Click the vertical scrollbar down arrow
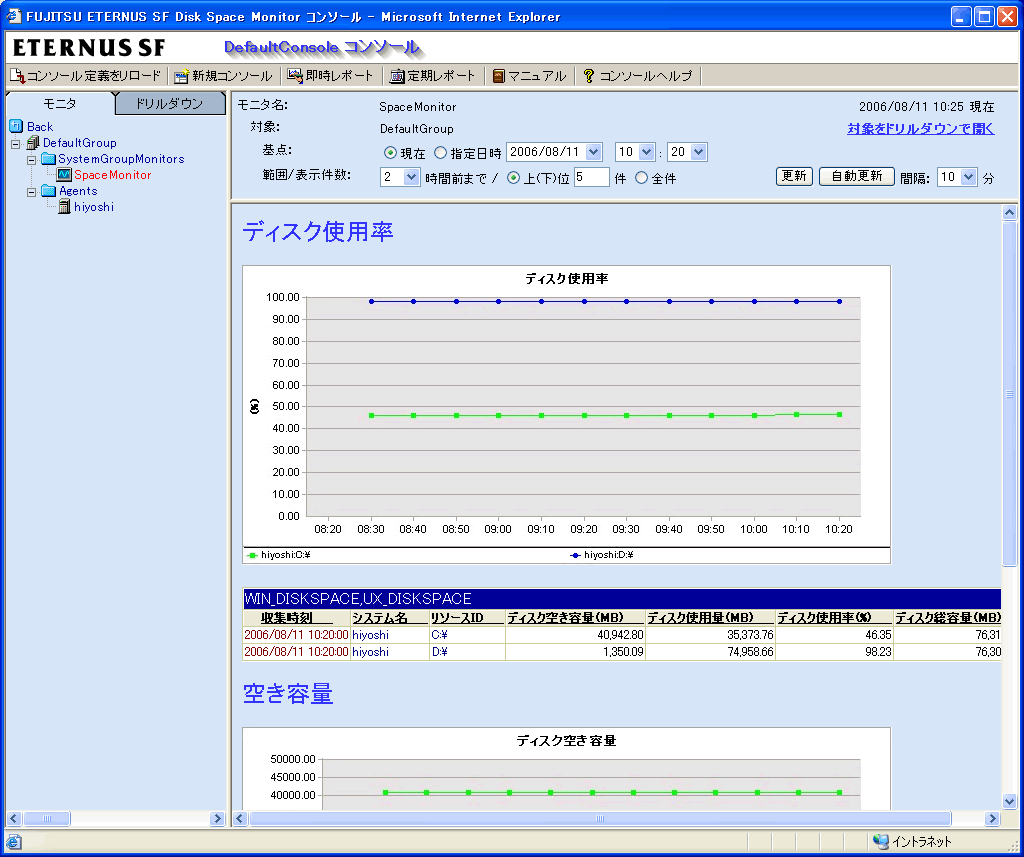Viewport: 1024px width, 857px height. point(1009,800)
